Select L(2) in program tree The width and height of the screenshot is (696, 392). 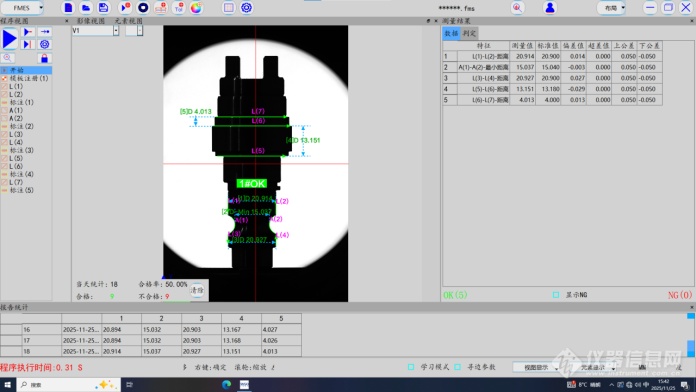tap(16, 94)
